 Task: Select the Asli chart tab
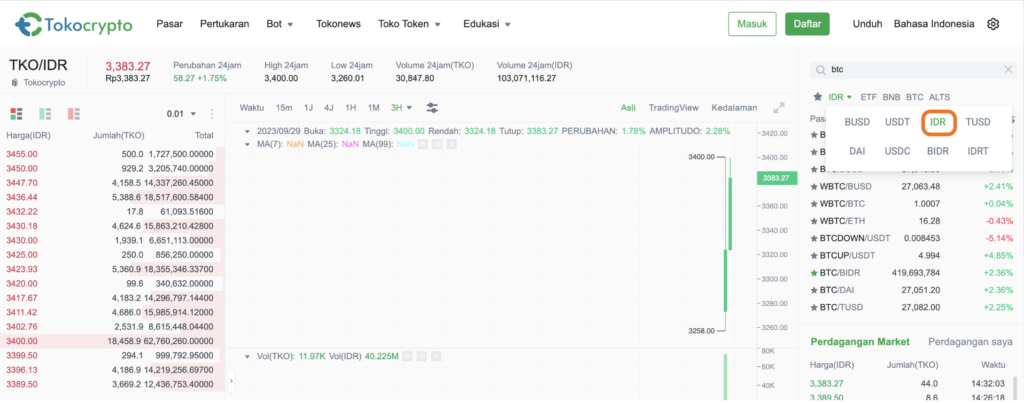[x=628, y=107]
